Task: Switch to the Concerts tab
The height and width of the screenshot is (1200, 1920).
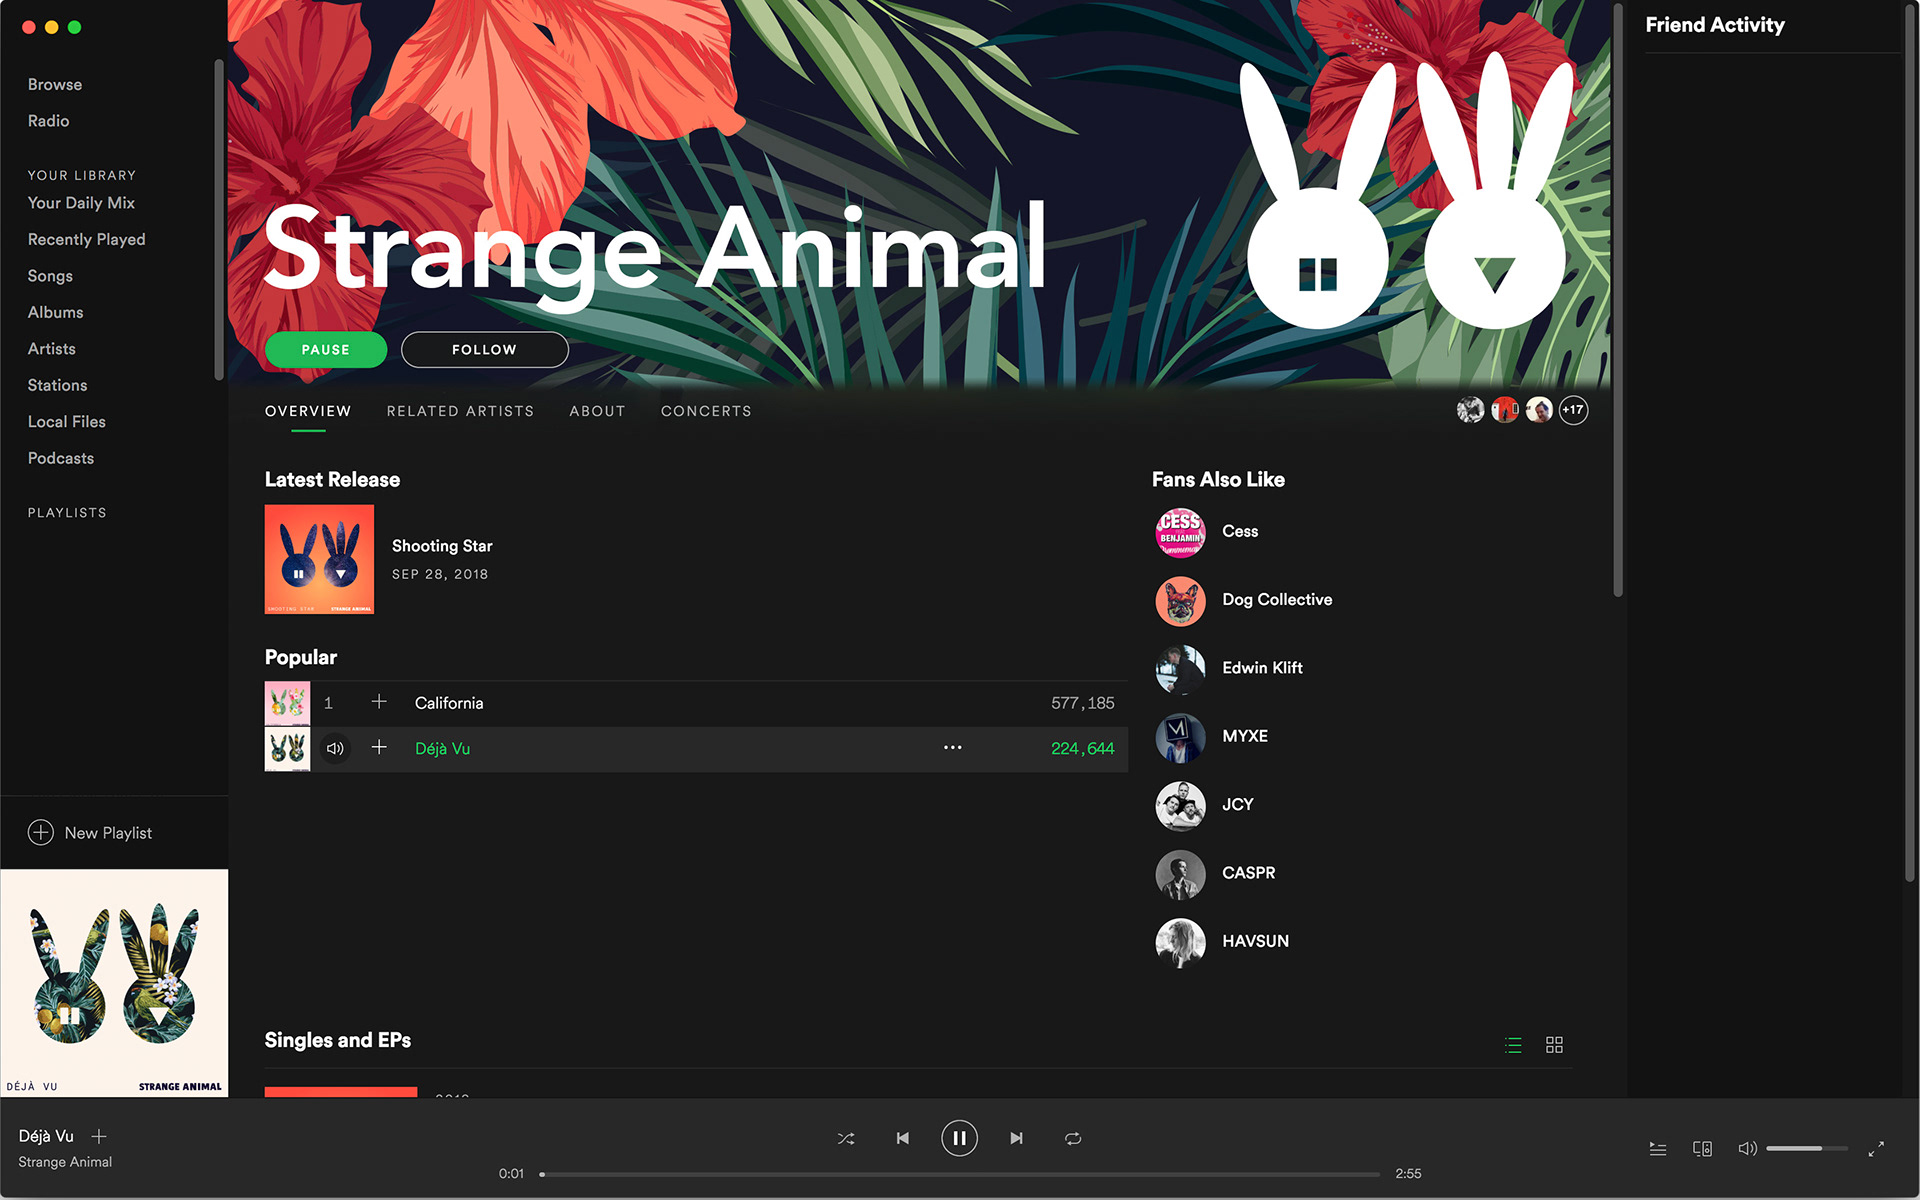Action: pyautogui.click(x=706, y=411)
